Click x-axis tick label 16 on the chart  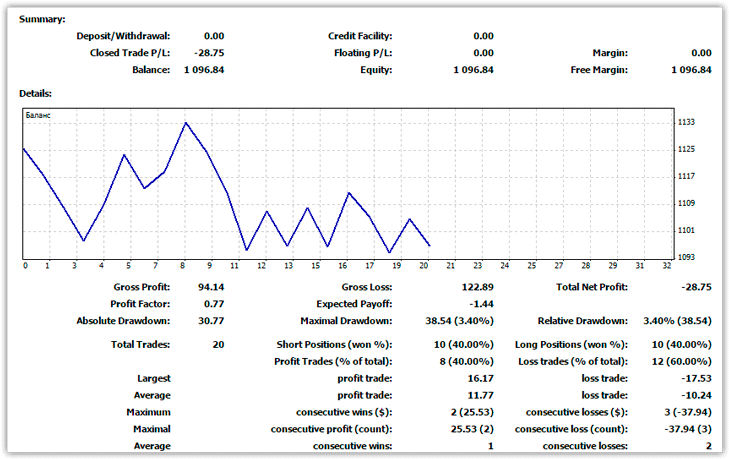click(x=342, y=266)
